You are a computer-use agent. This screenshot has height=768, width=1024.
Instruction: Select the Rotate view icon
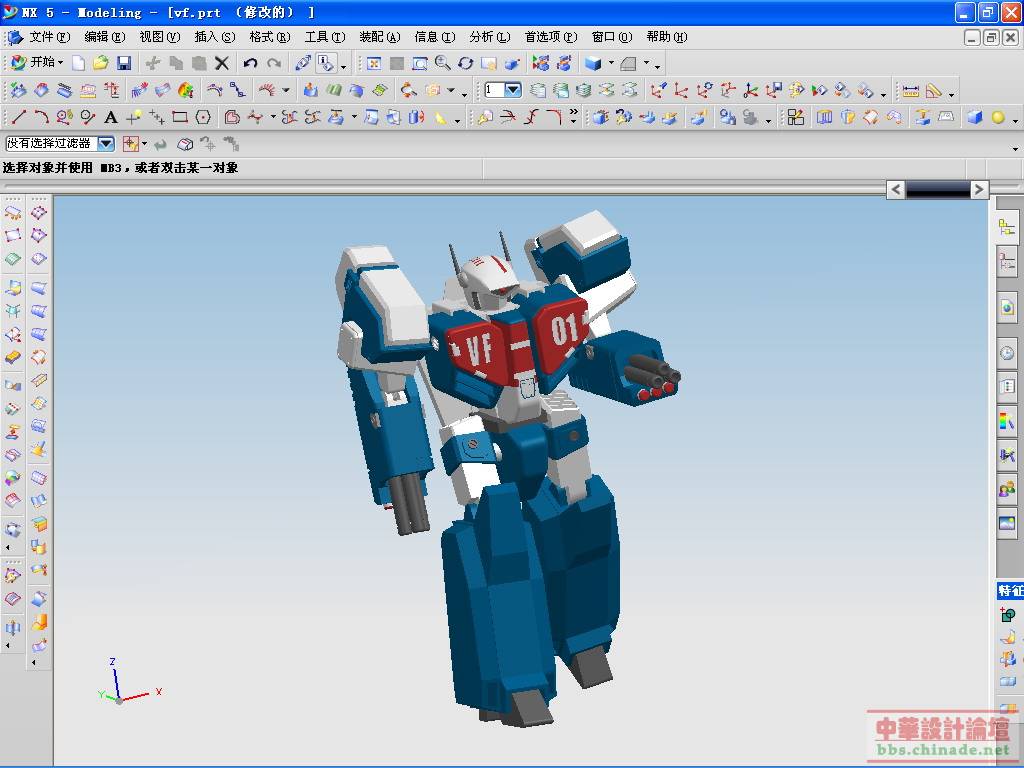[466, 63]
